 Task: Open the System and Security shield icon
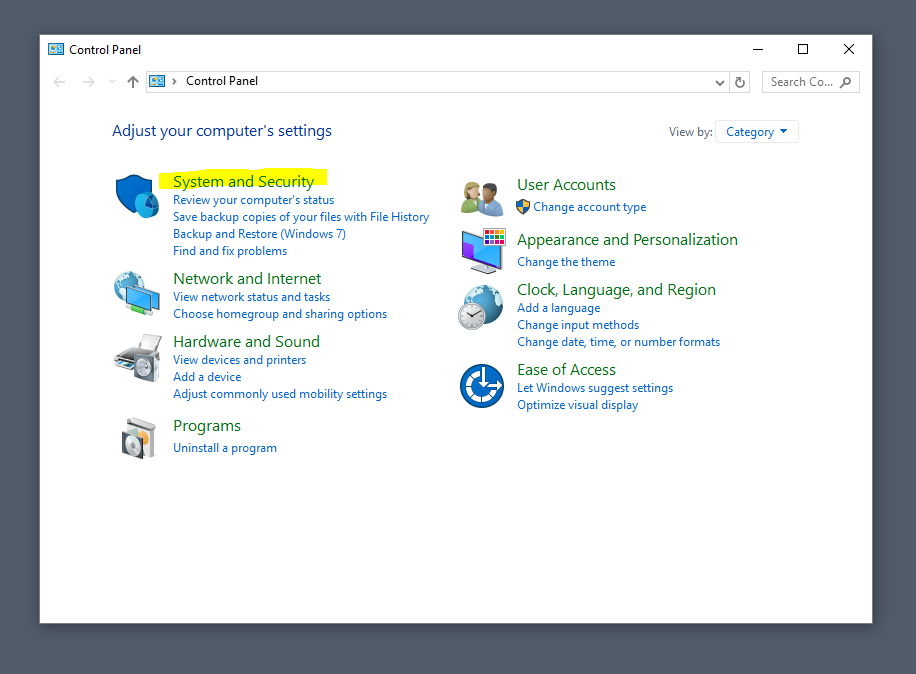coord(137,196)
